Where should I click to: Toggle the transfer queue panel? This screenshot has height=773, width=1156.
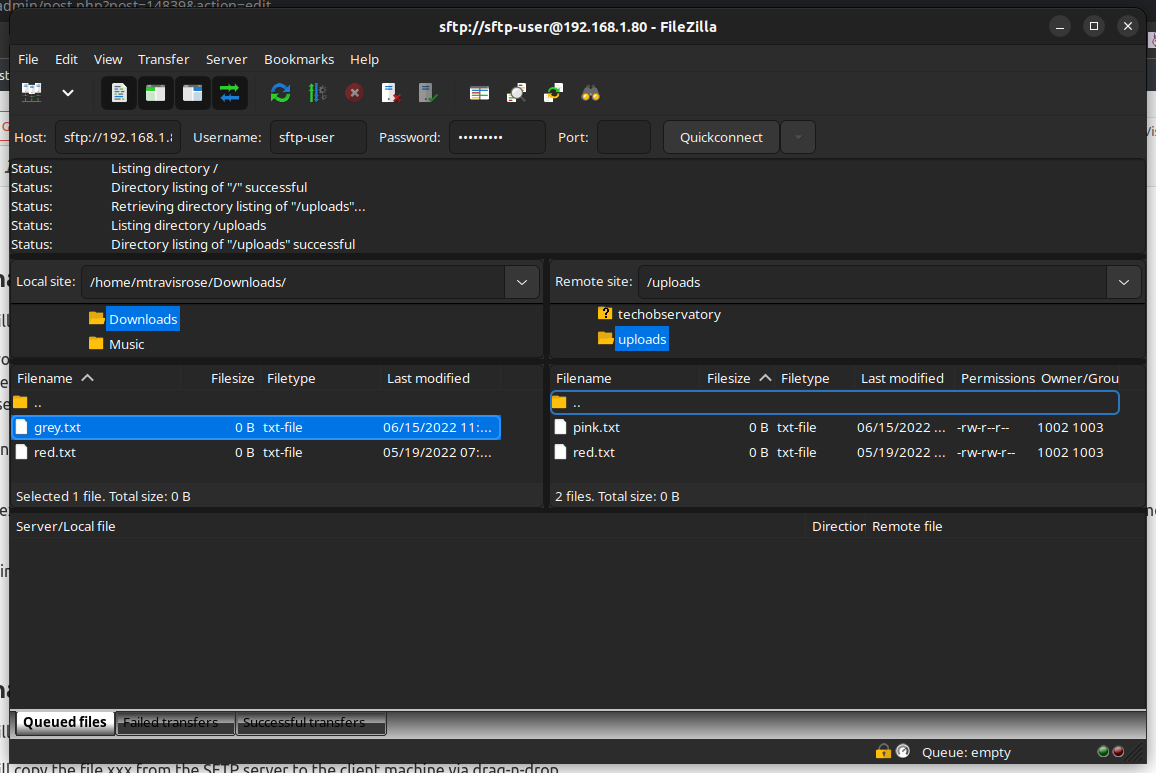[229, 92]
